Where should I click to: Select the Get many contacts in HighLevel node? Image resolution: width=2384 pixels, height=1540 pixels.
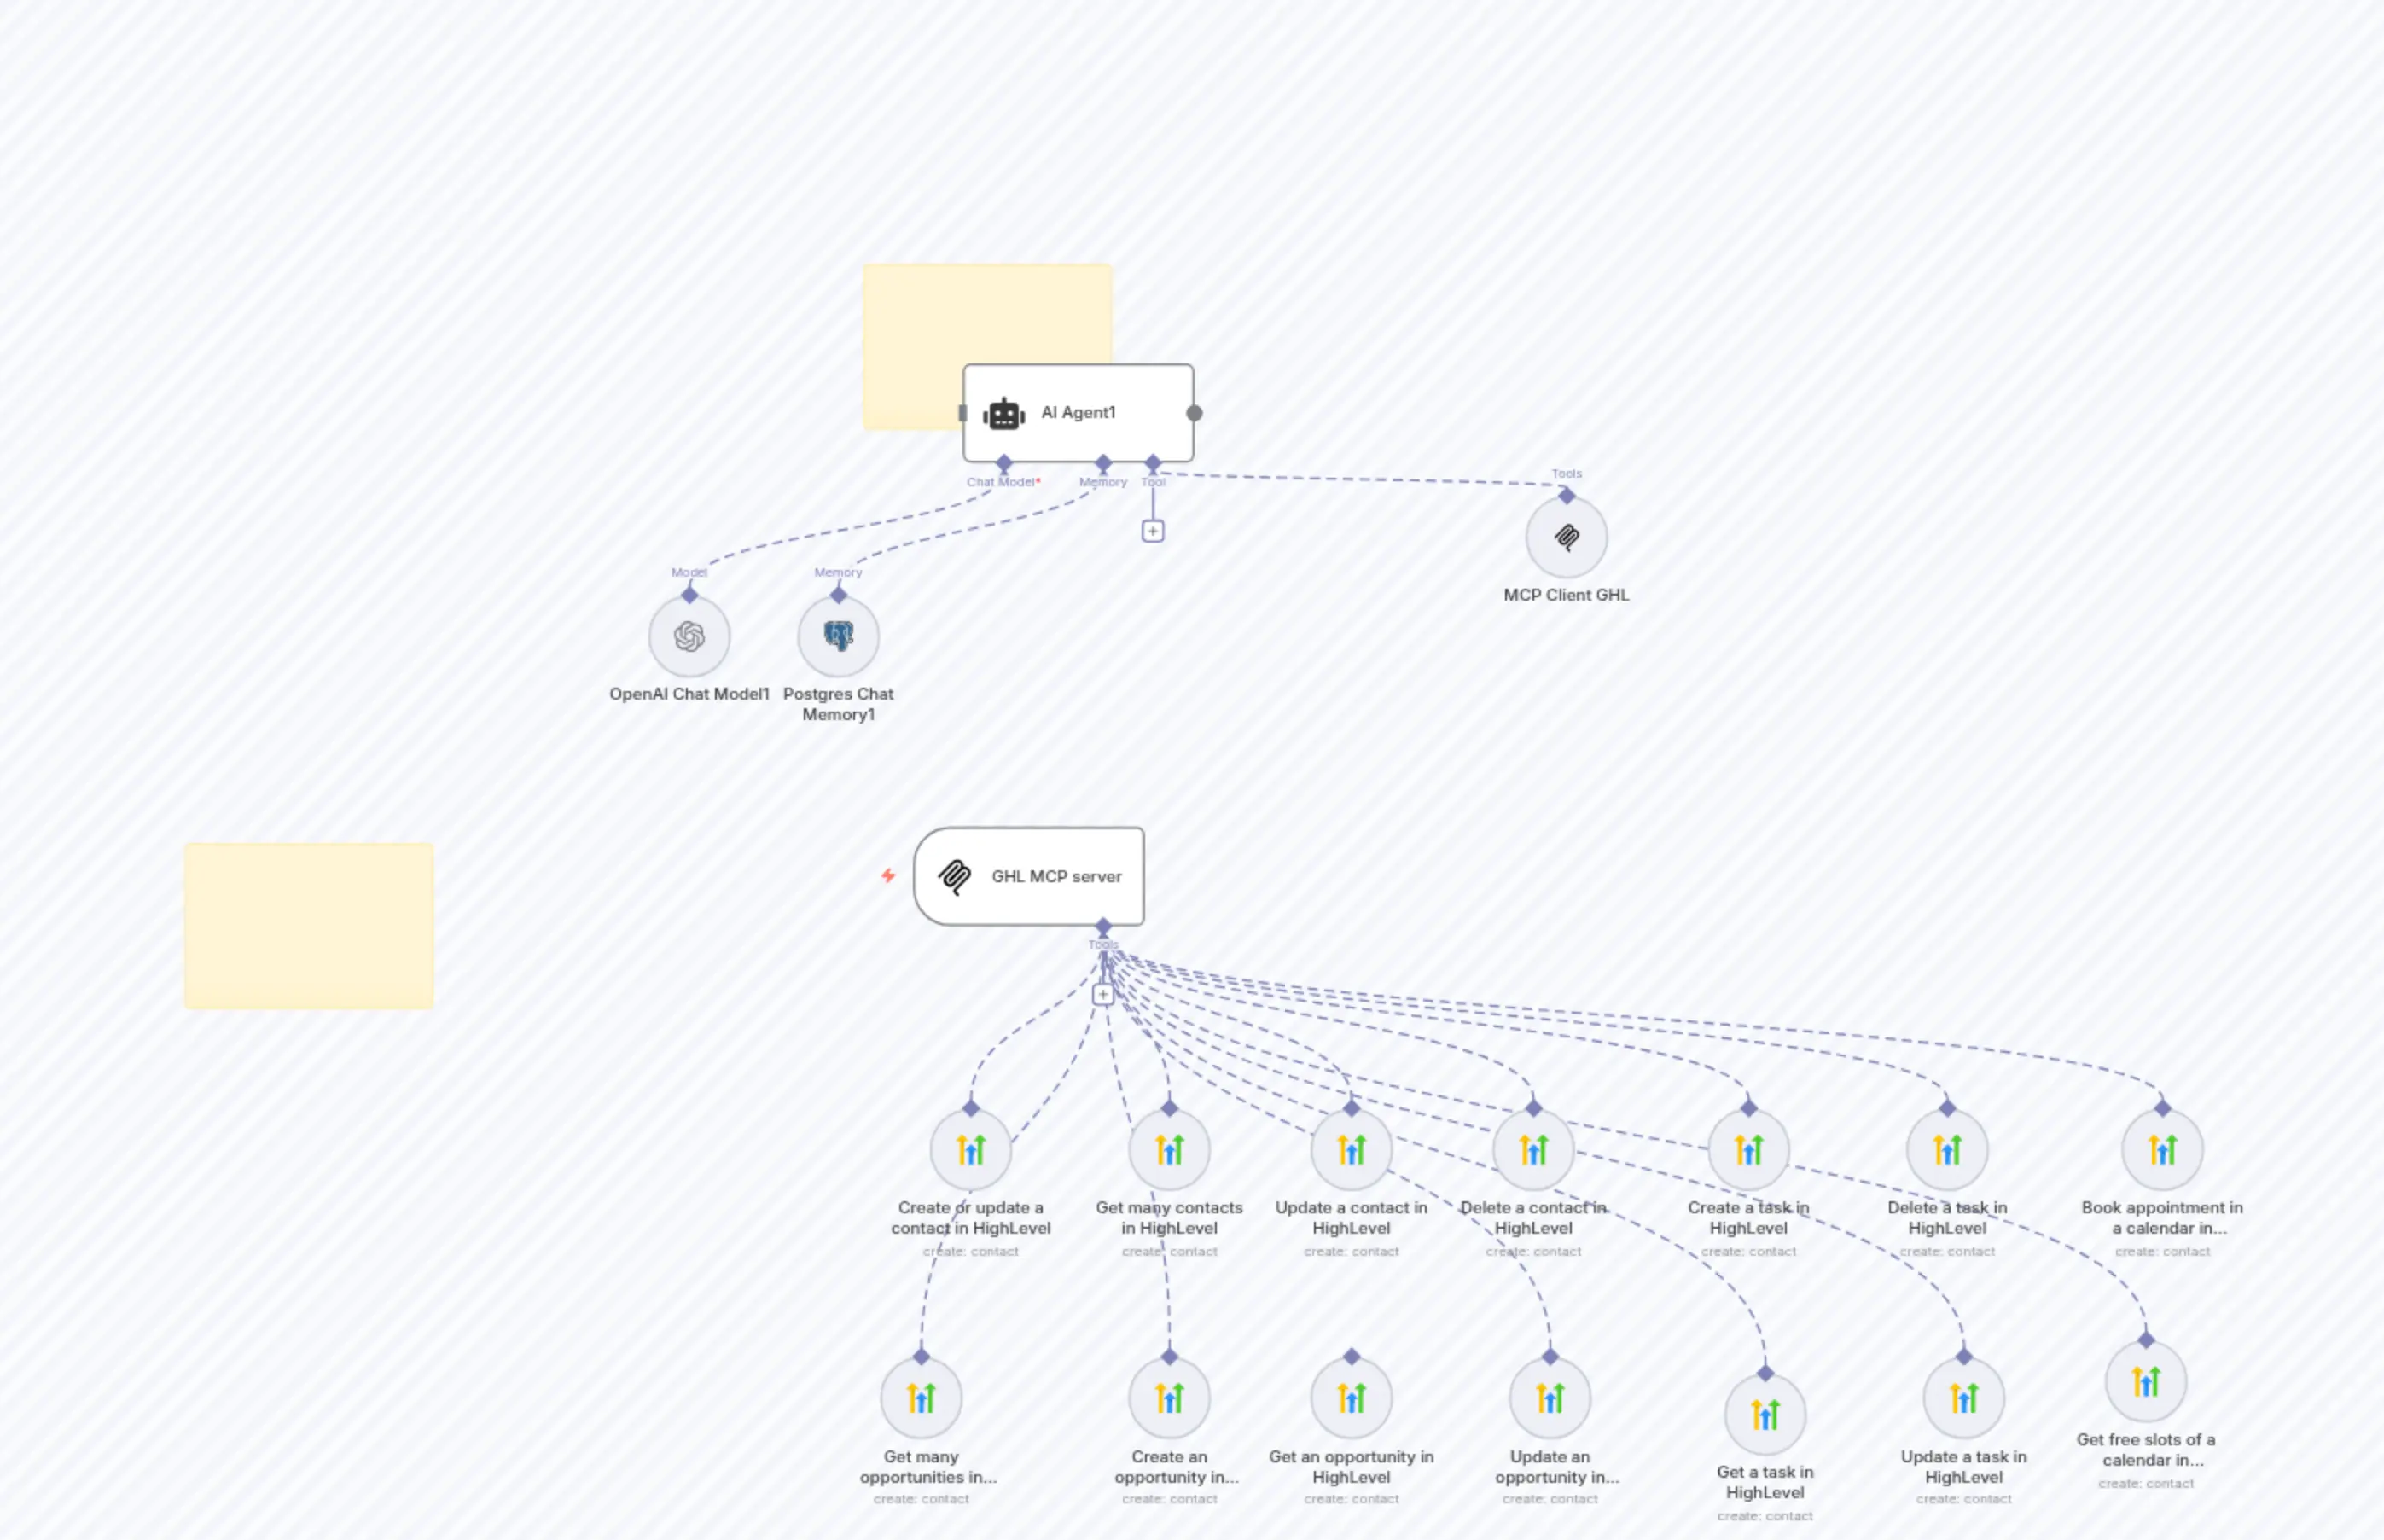pos(1169,1149)
